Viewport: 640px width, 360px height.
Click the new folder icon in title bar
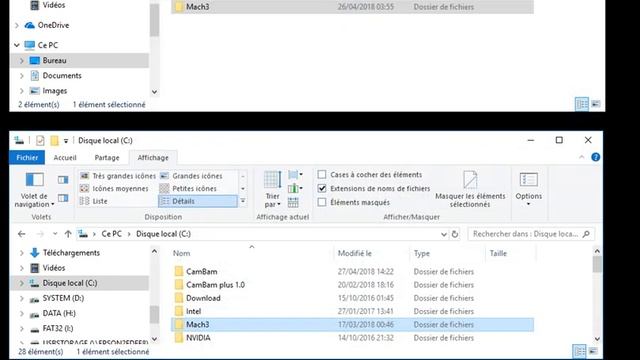[x=54, y=141]
